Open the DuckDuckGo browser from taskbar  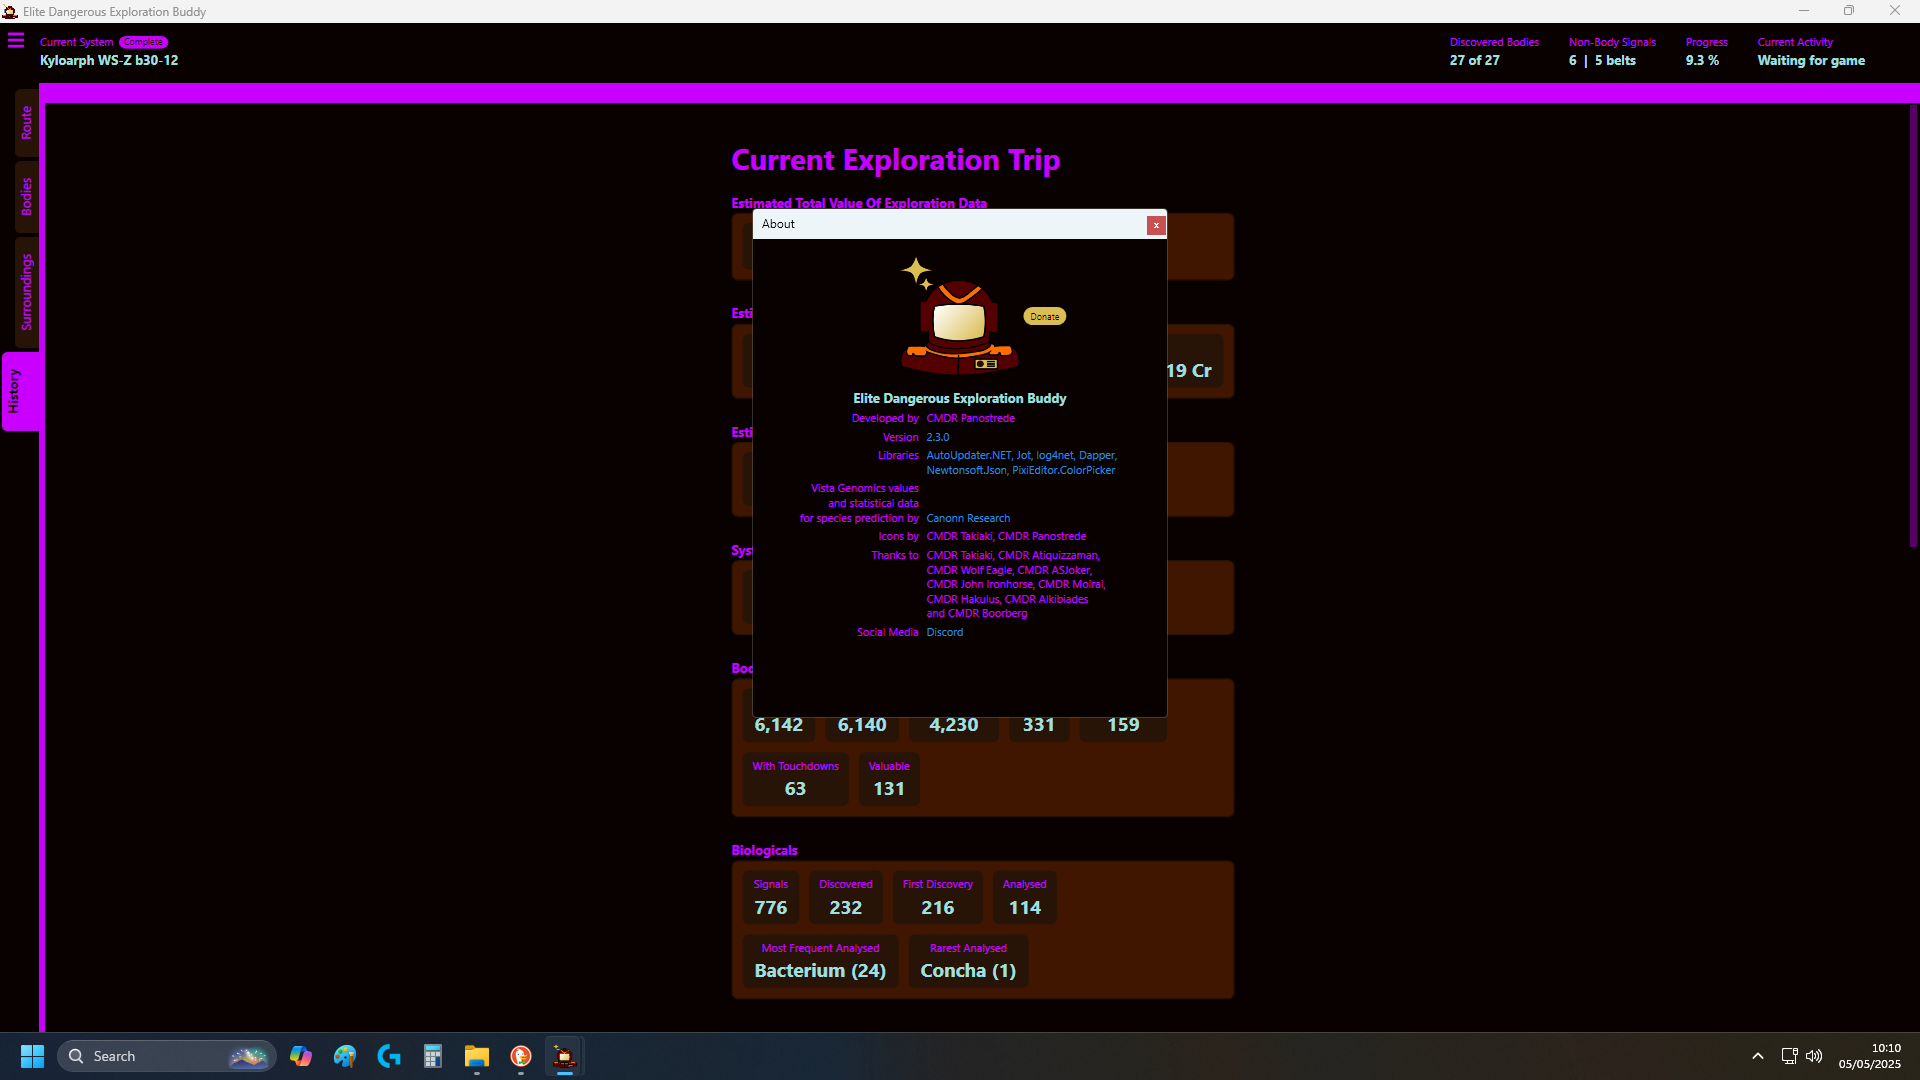pyautogui.click(x=521, y=1056)
